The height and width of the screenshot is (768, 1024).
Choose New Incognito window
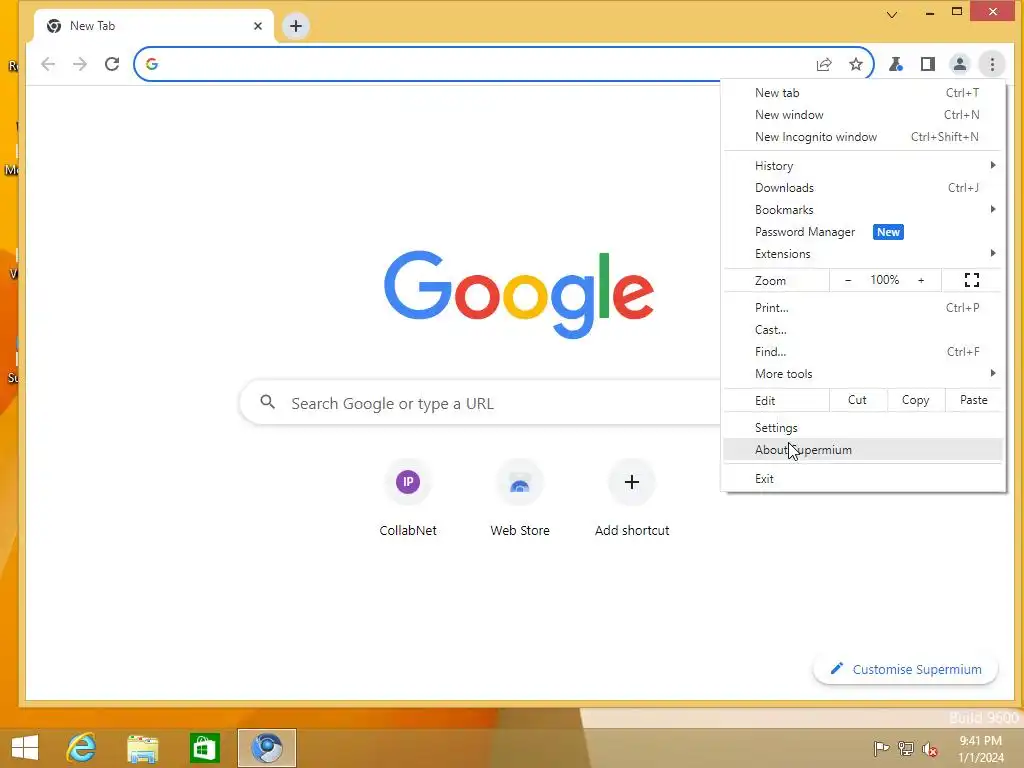click(x=863, y=137)
